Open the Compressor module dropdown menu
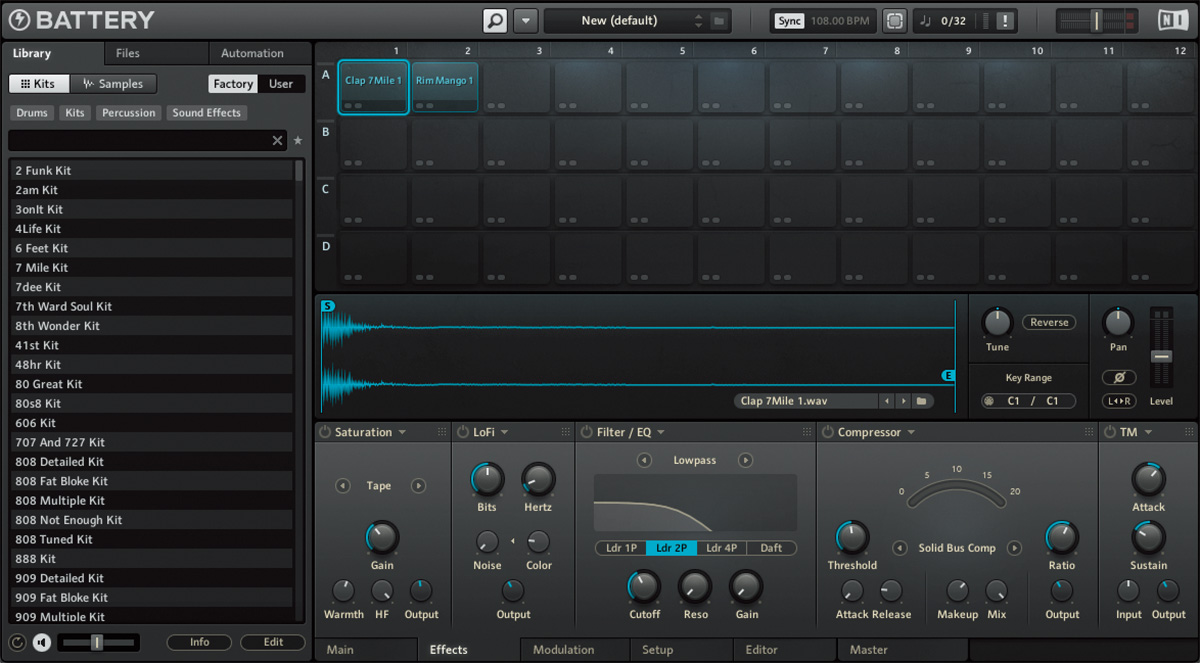Image resolution: width=1200 pixels, height=663 pixels. [x=911, y=433]
